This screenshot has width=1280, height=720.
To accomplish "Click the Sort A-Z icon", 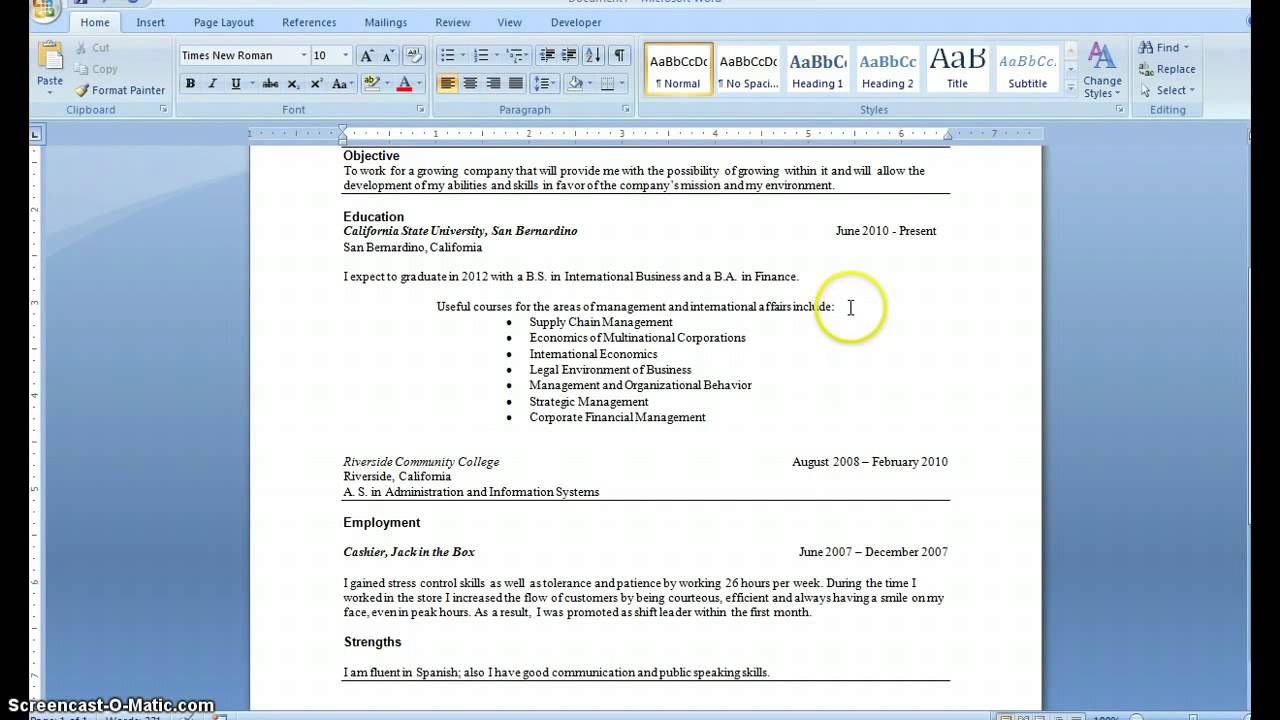I will click(x=594, y=56).
